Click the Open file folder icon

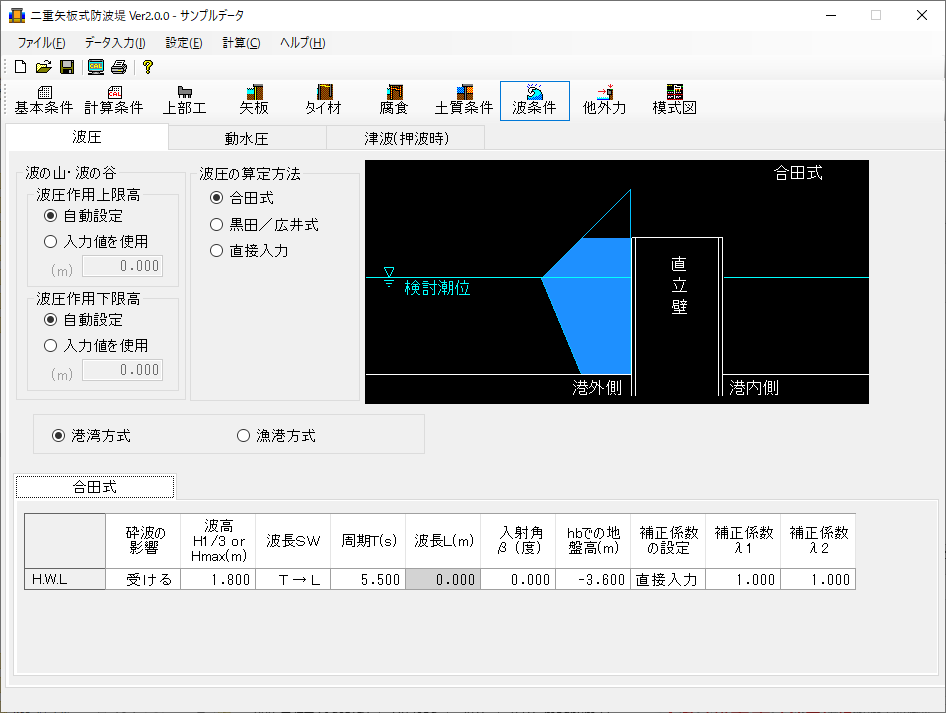point(43,67)
